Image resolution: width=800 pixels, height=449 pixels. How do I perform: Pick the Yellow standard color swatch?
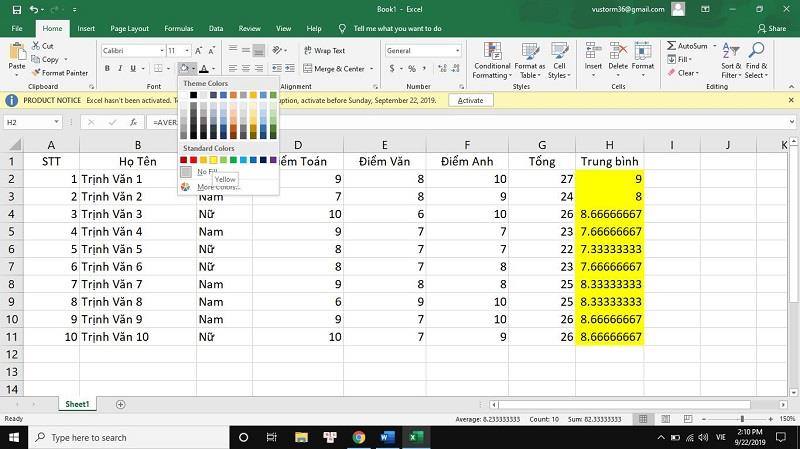213,160
